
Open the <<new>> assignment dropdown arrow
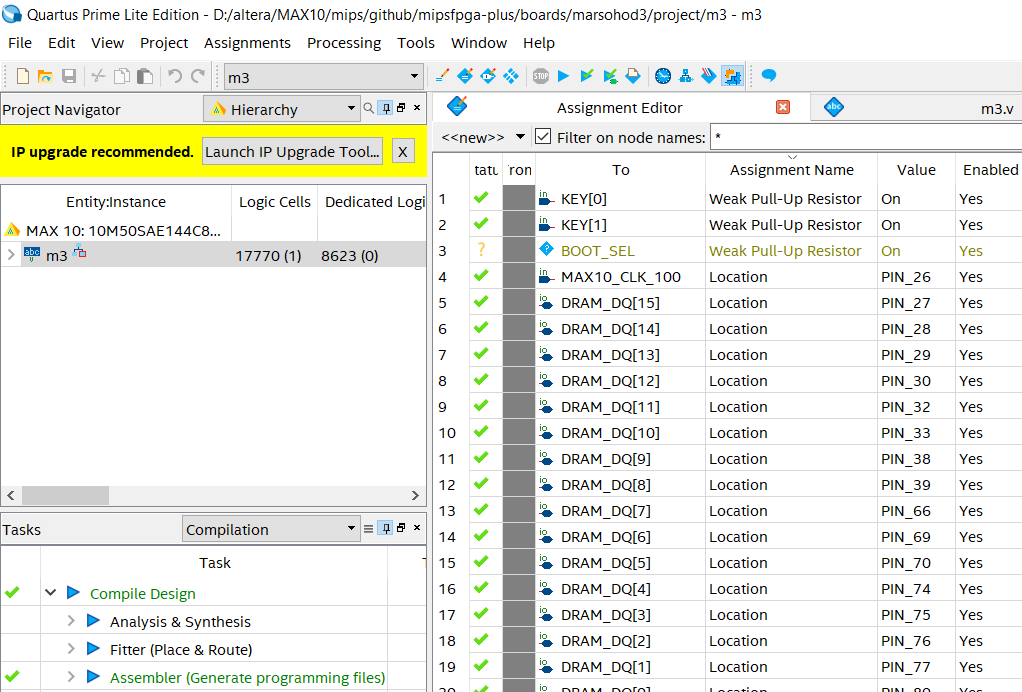point(520,137)
